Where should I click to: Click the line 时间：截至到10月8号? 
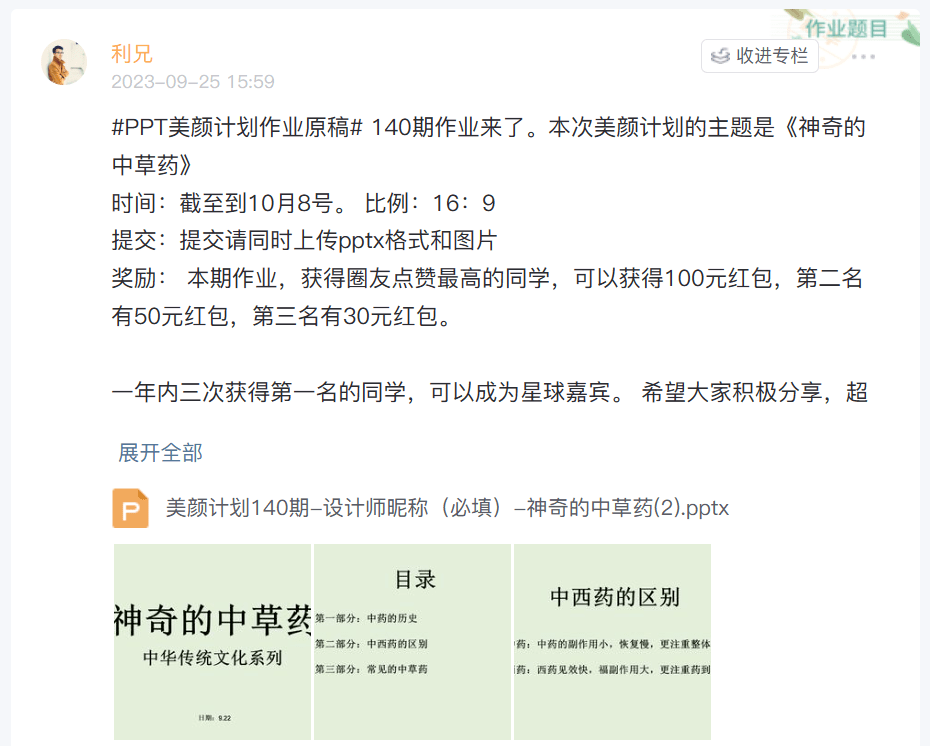231,203
